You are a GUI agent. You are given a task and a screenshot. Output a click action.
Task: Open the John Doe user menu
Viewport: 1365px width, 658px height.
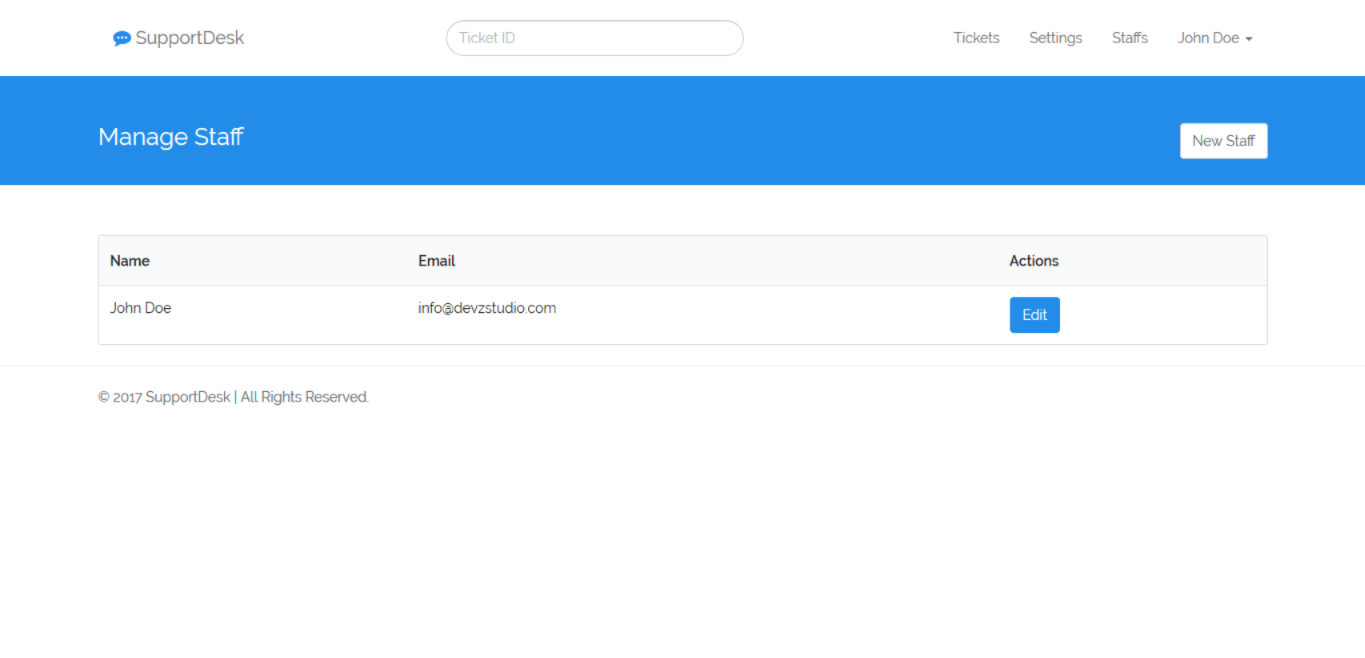1208,38
